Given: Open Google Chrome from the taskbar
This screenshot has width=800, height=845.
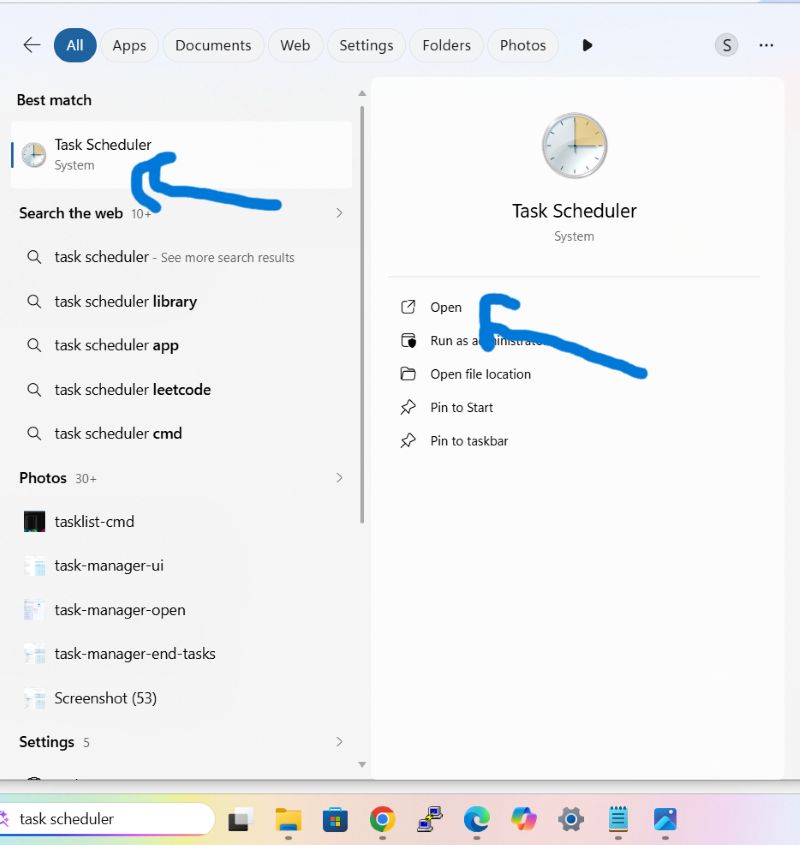Looking at the screenshot, I should [382, 819].
